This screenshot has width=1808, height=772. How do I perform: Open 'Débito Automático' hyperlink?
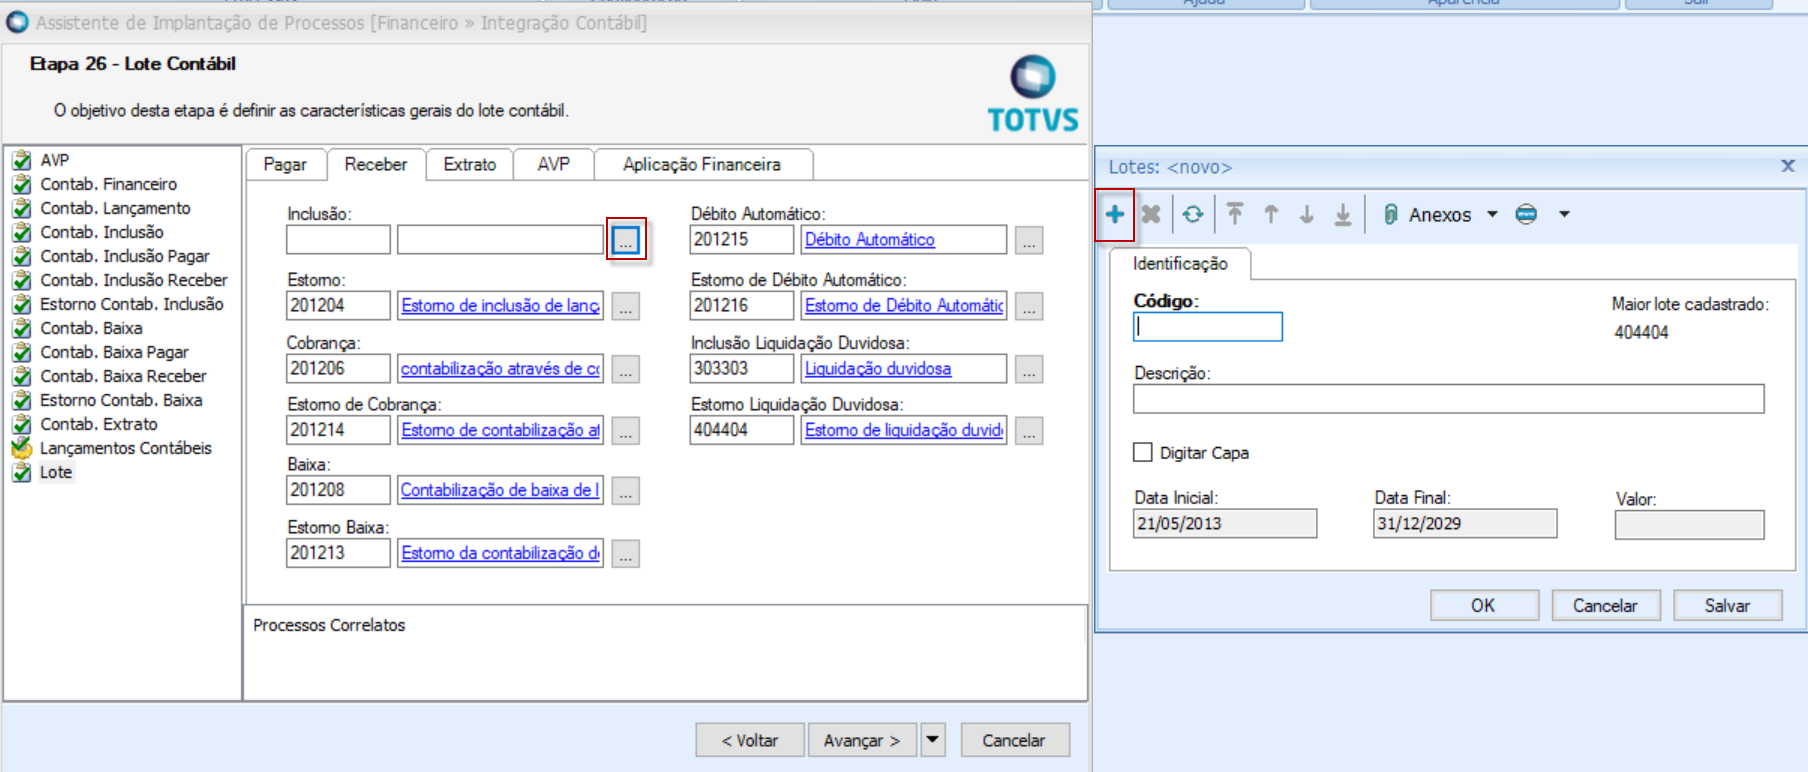pos(870,240)
